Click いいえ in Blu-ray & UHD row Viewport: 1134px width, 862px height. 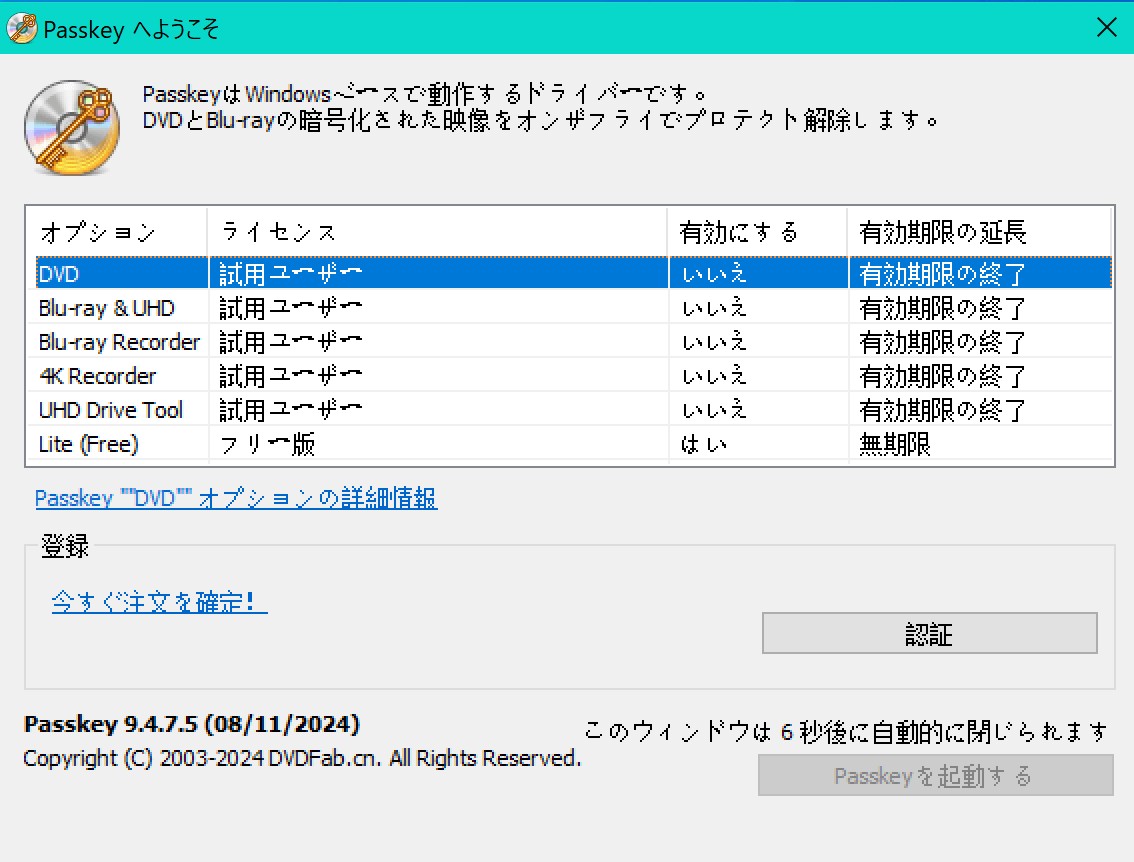tap(715, 307)
